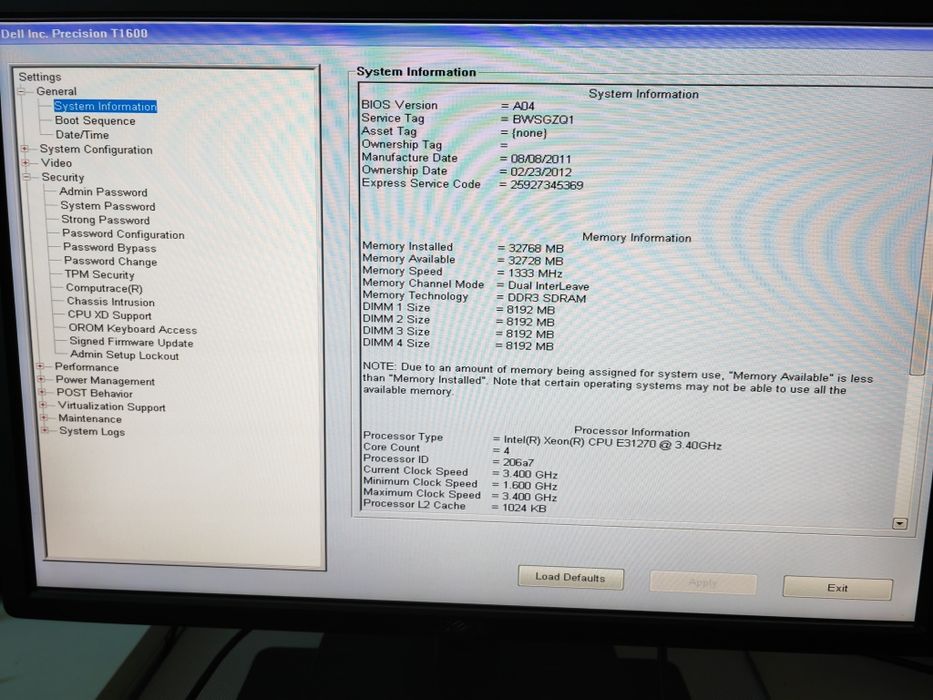Open the OROM Keyboard Access setting
This screenshot has height=700, width=933.
(x=133, y=329)
